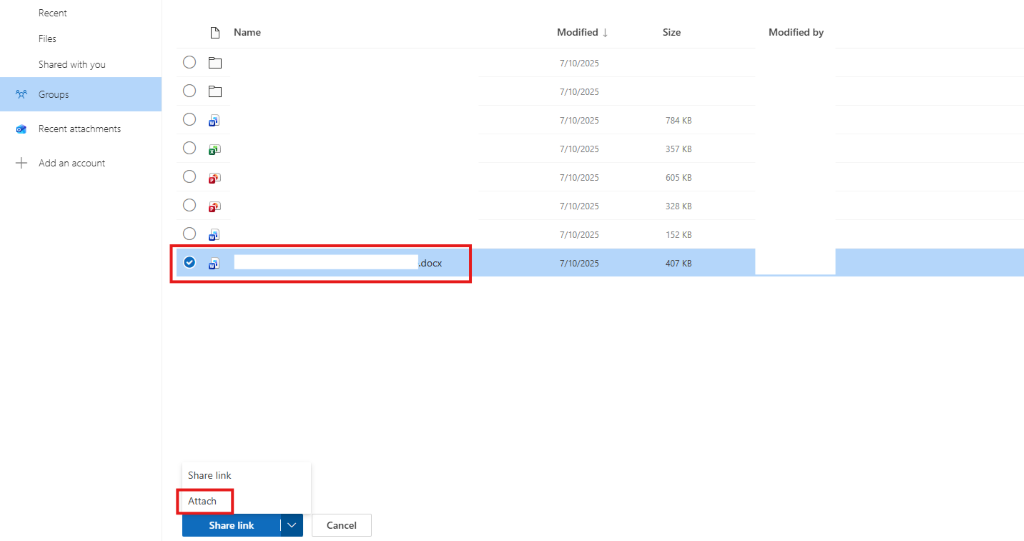The image size is (1024, 541).
Task: Open Recent attachments in the sidebar
Action: [x=80, y=129]
